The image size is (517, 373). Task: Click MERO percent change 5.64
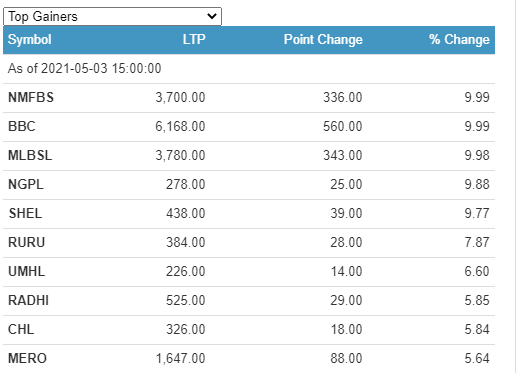click(477, 359)
